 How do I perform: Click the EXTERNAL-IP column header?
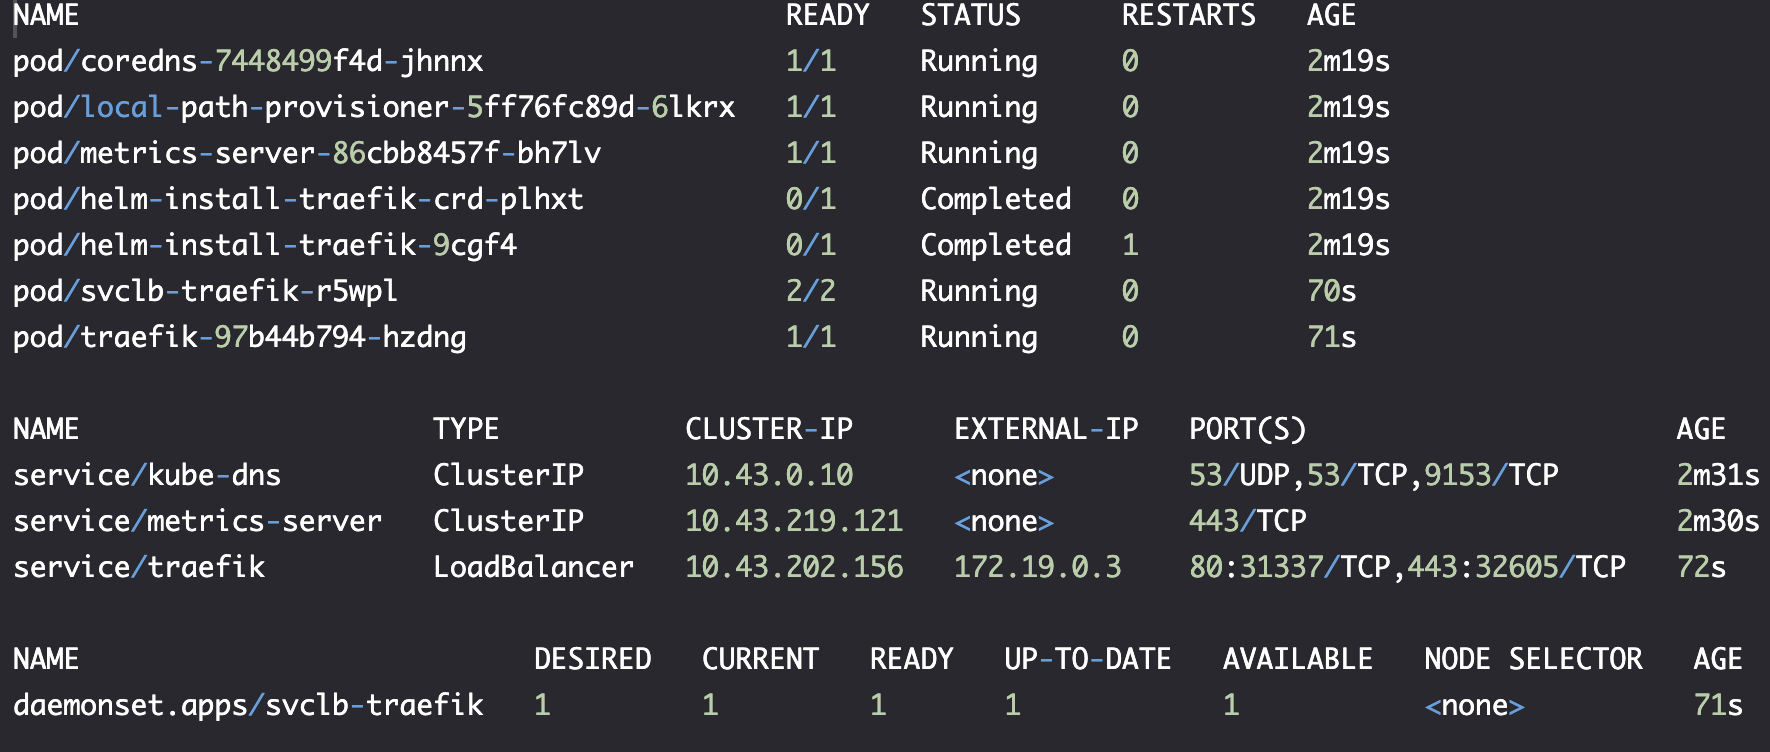click(1046, 430)
